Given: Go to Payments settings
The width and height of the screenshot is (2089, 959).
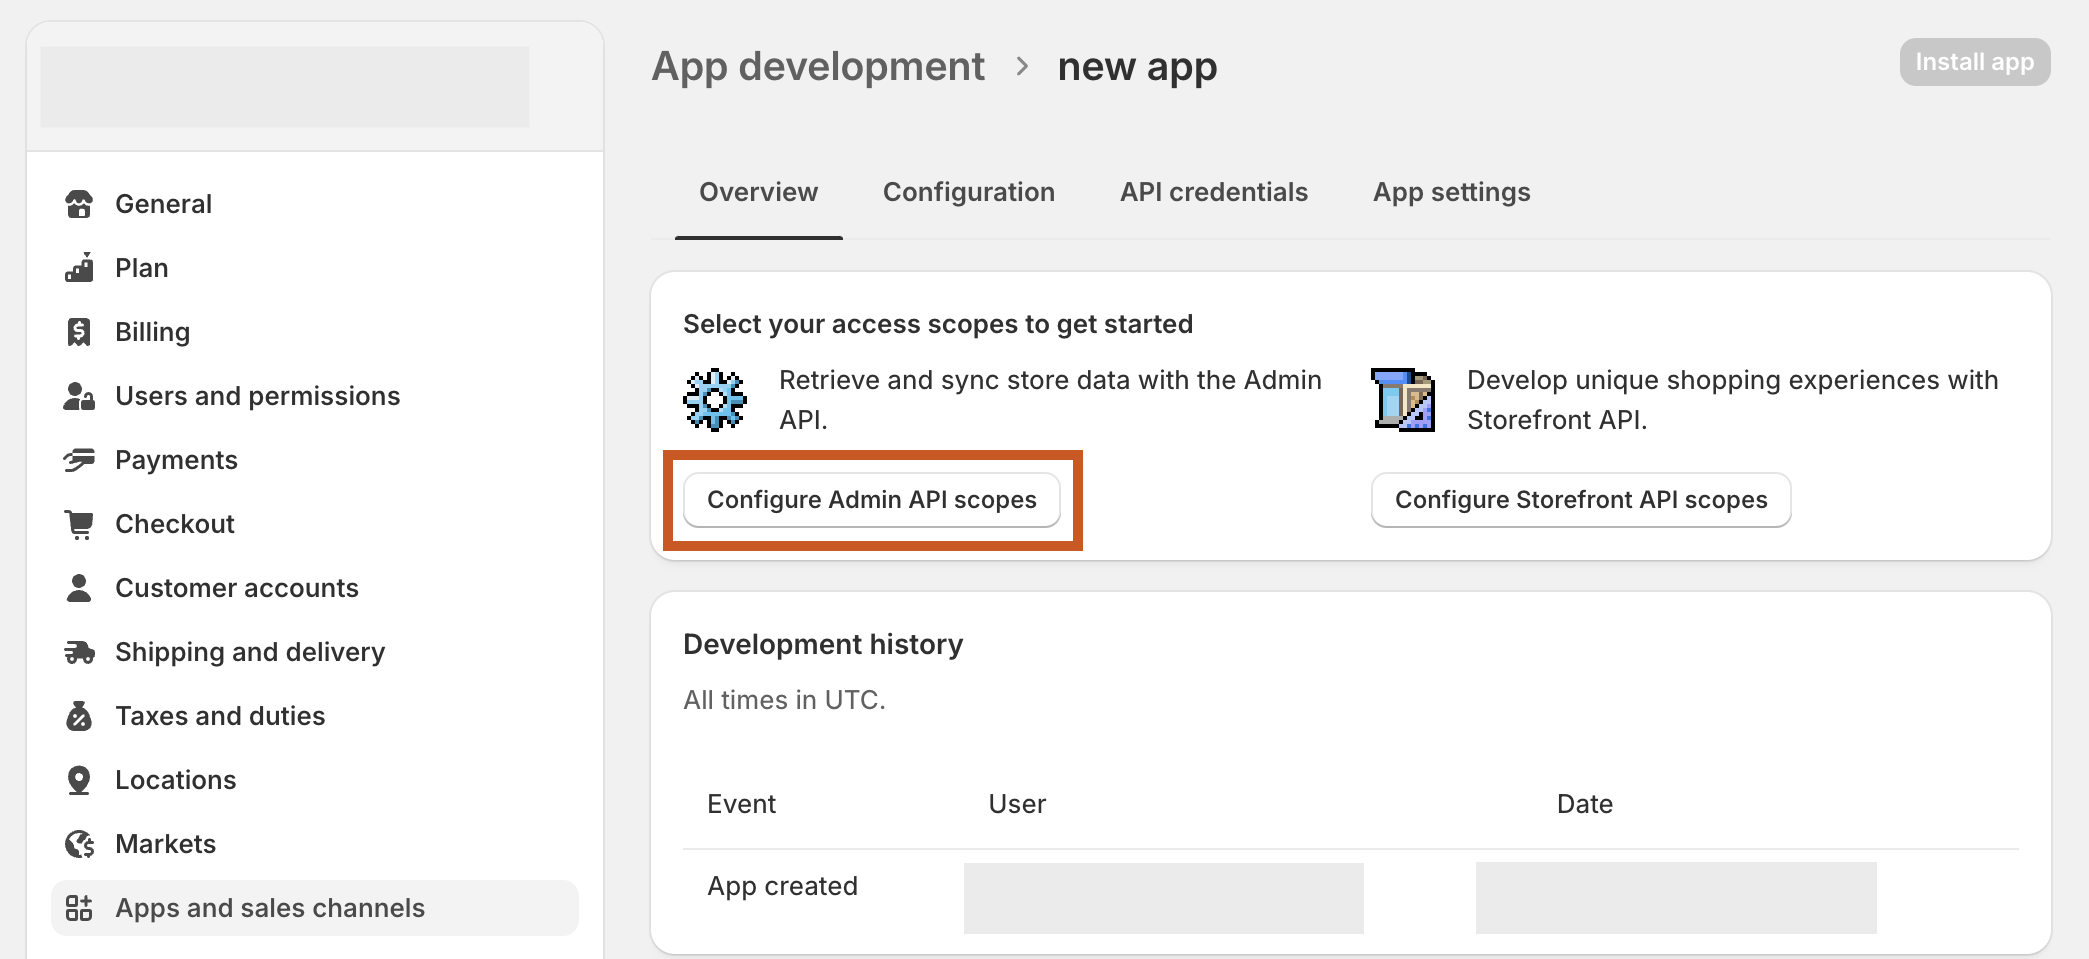Looking at the screenshot, I should point(315,460).
